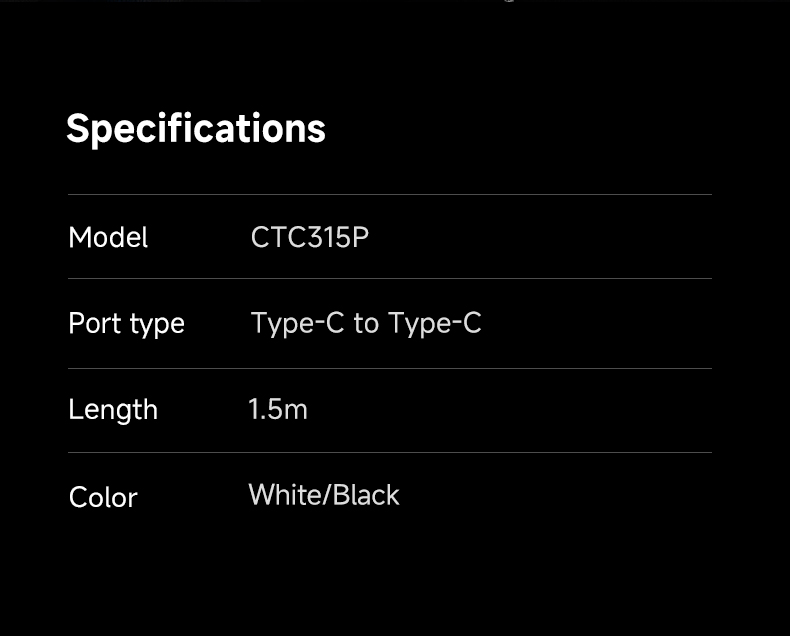Click the word Black in the color value
Screen dimensions: 790x636
(x=366, y=495)
